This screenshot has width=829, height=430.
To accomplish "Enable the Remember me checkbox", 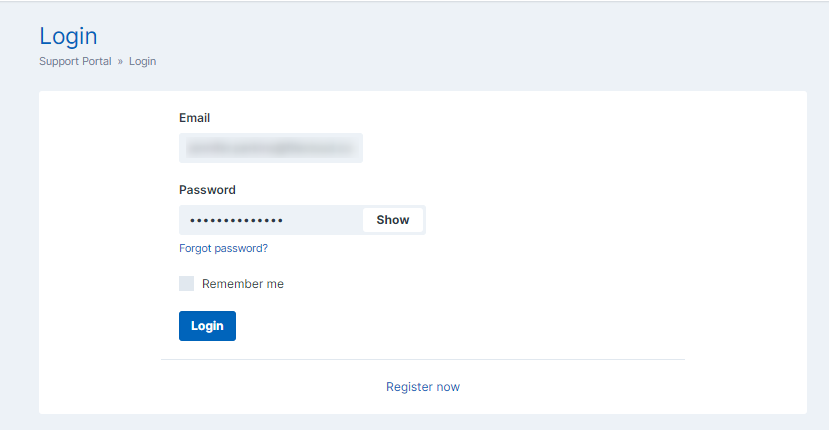I will (x=187, y=284).
